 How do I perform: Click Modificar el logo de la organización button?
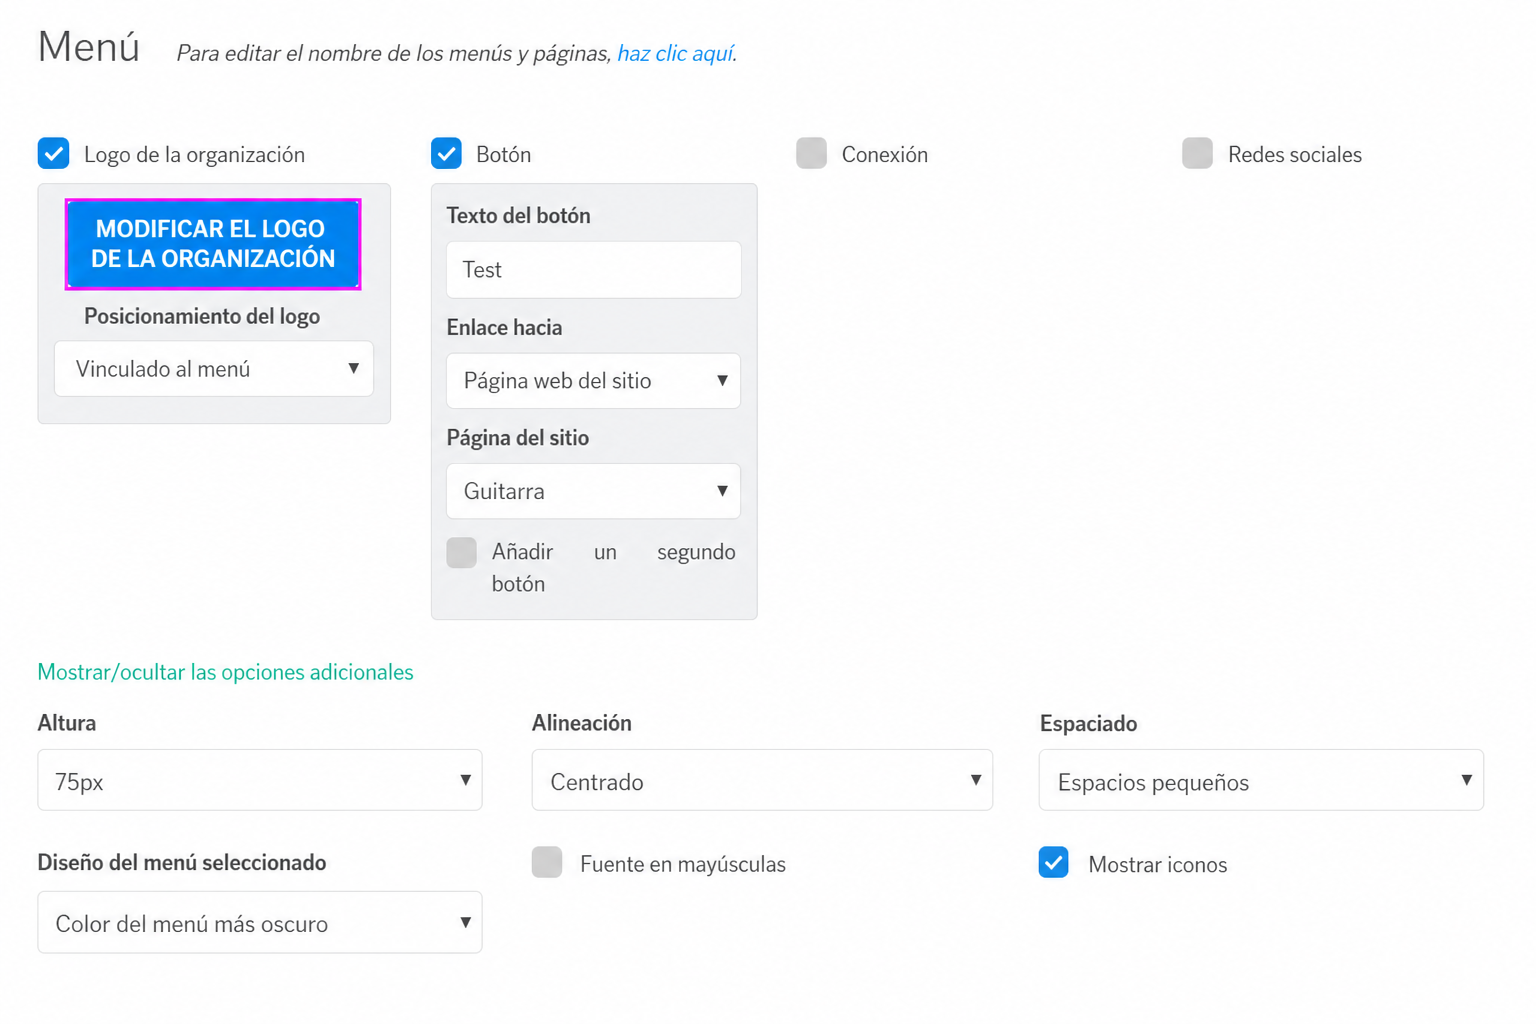pos(213,244)
